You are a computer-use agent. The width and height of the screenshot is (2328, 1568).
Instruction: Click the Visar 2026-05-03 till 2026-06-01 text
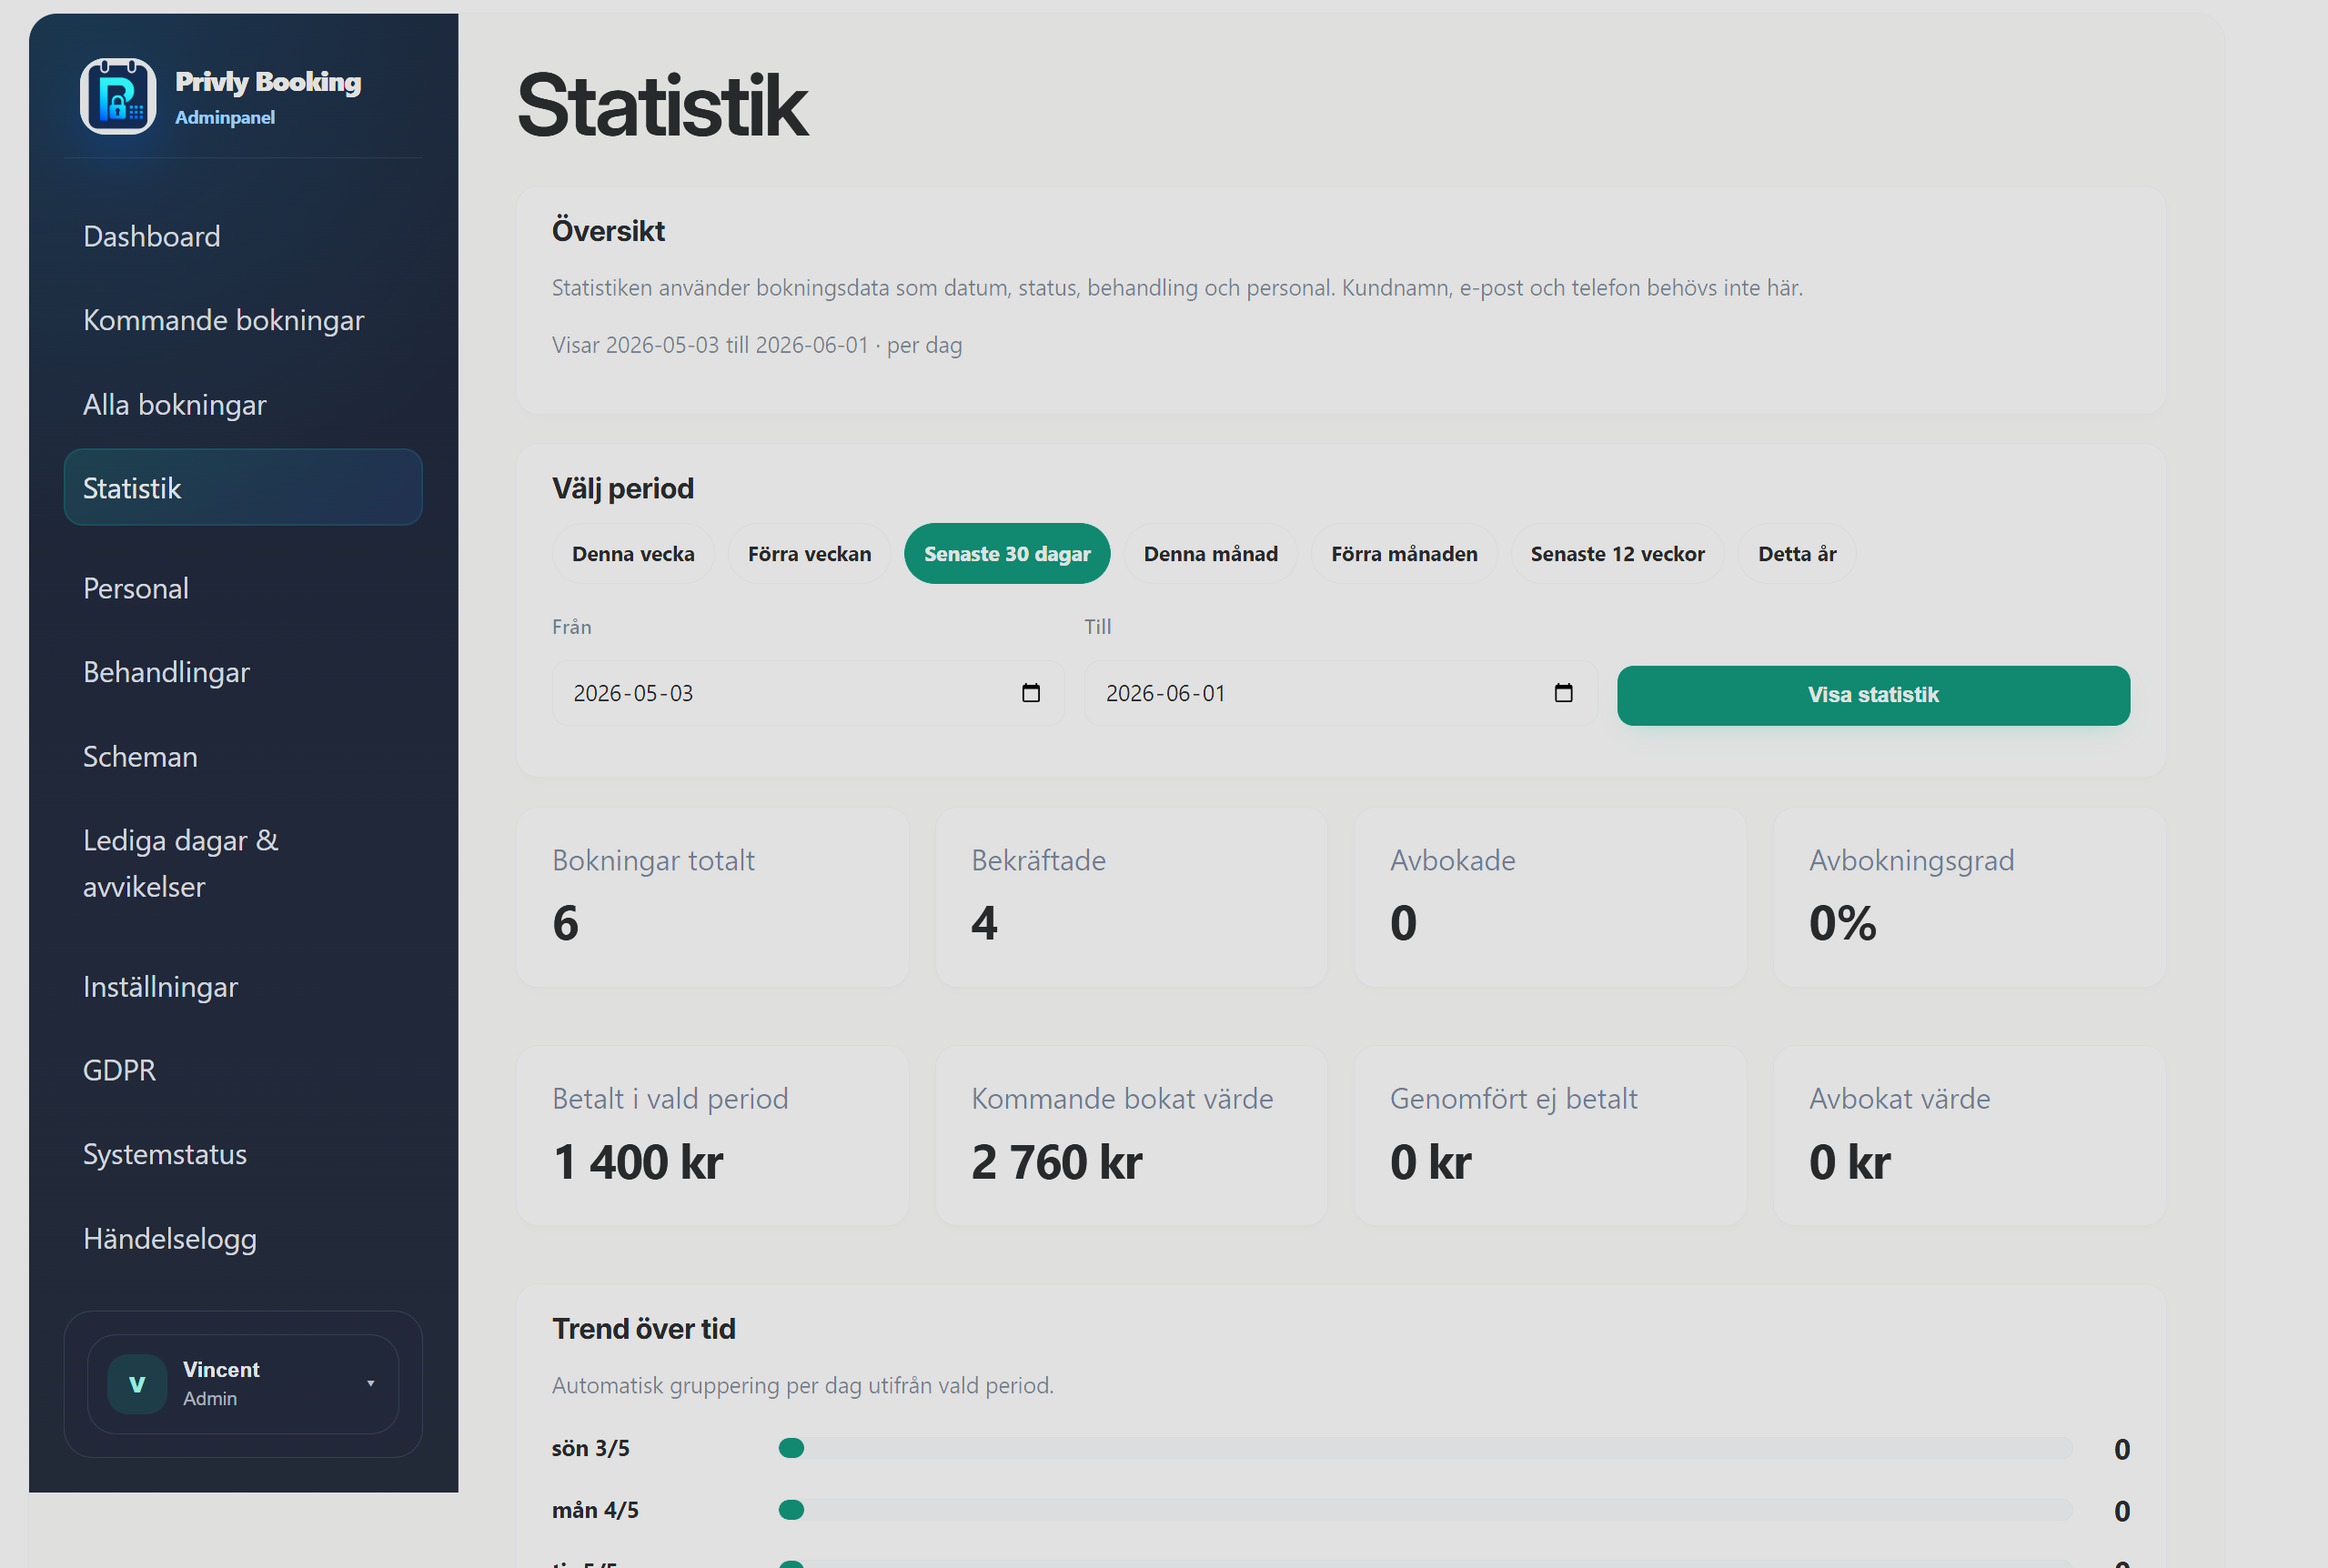pyautogui.click(x=757, y=345)
